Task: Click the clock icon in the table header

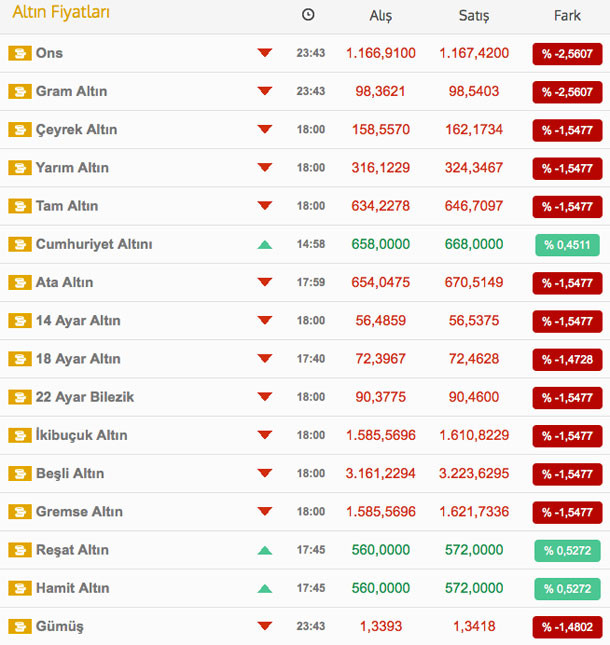Action: pos(308,15)
